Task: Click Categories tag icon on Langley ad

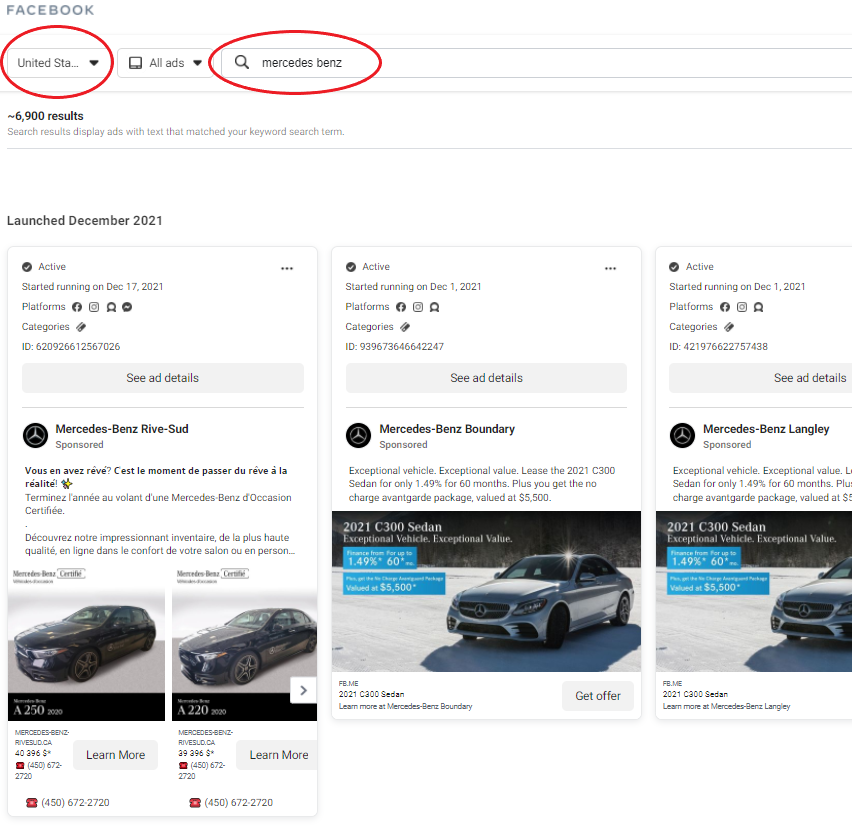Action: [x=729, y=327]
